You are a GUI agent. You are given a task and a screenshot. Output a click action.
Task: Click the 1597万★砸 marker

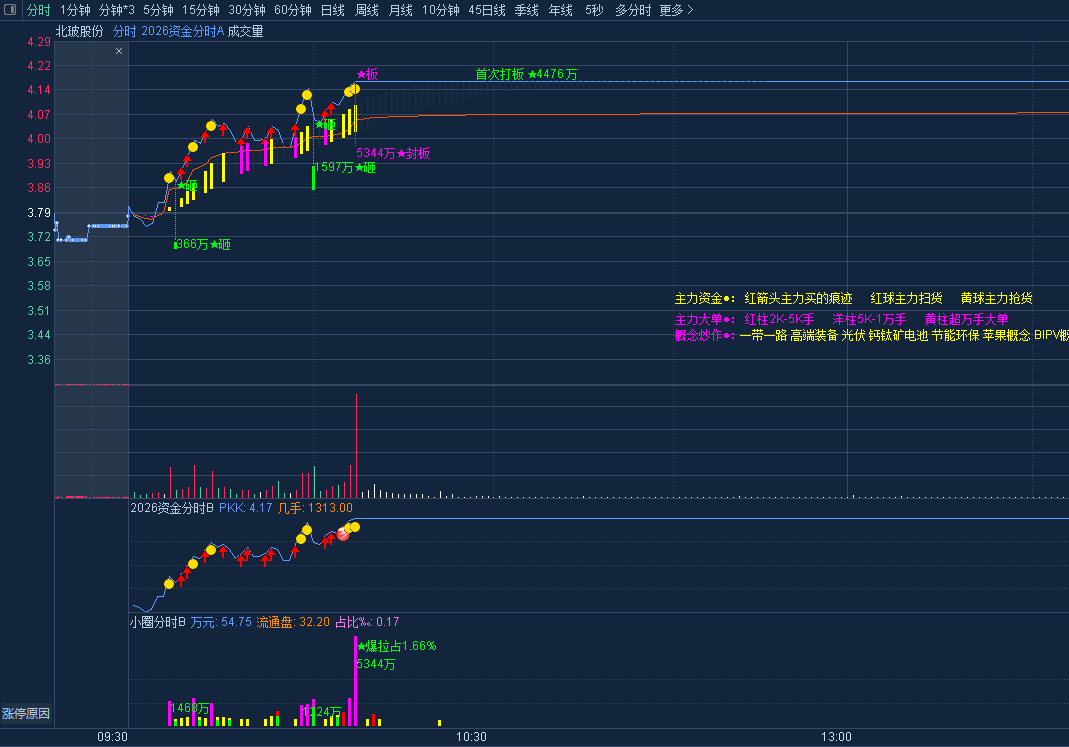345,168
